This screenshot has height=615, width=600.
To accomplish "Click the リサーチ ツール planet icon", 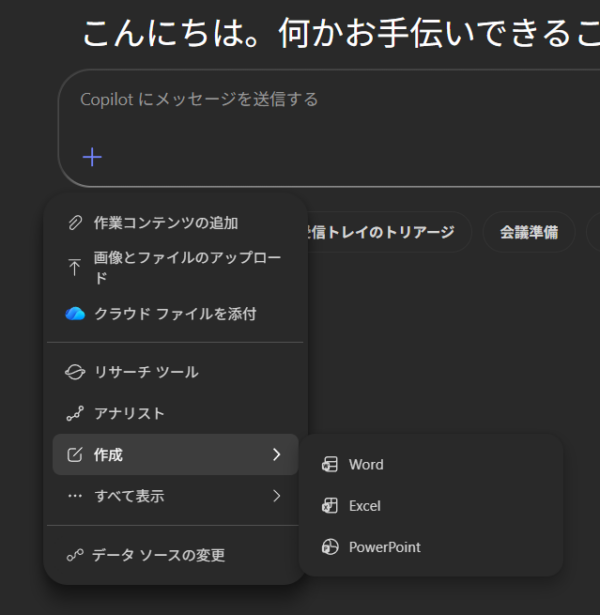I will click(x=75, y=372).
